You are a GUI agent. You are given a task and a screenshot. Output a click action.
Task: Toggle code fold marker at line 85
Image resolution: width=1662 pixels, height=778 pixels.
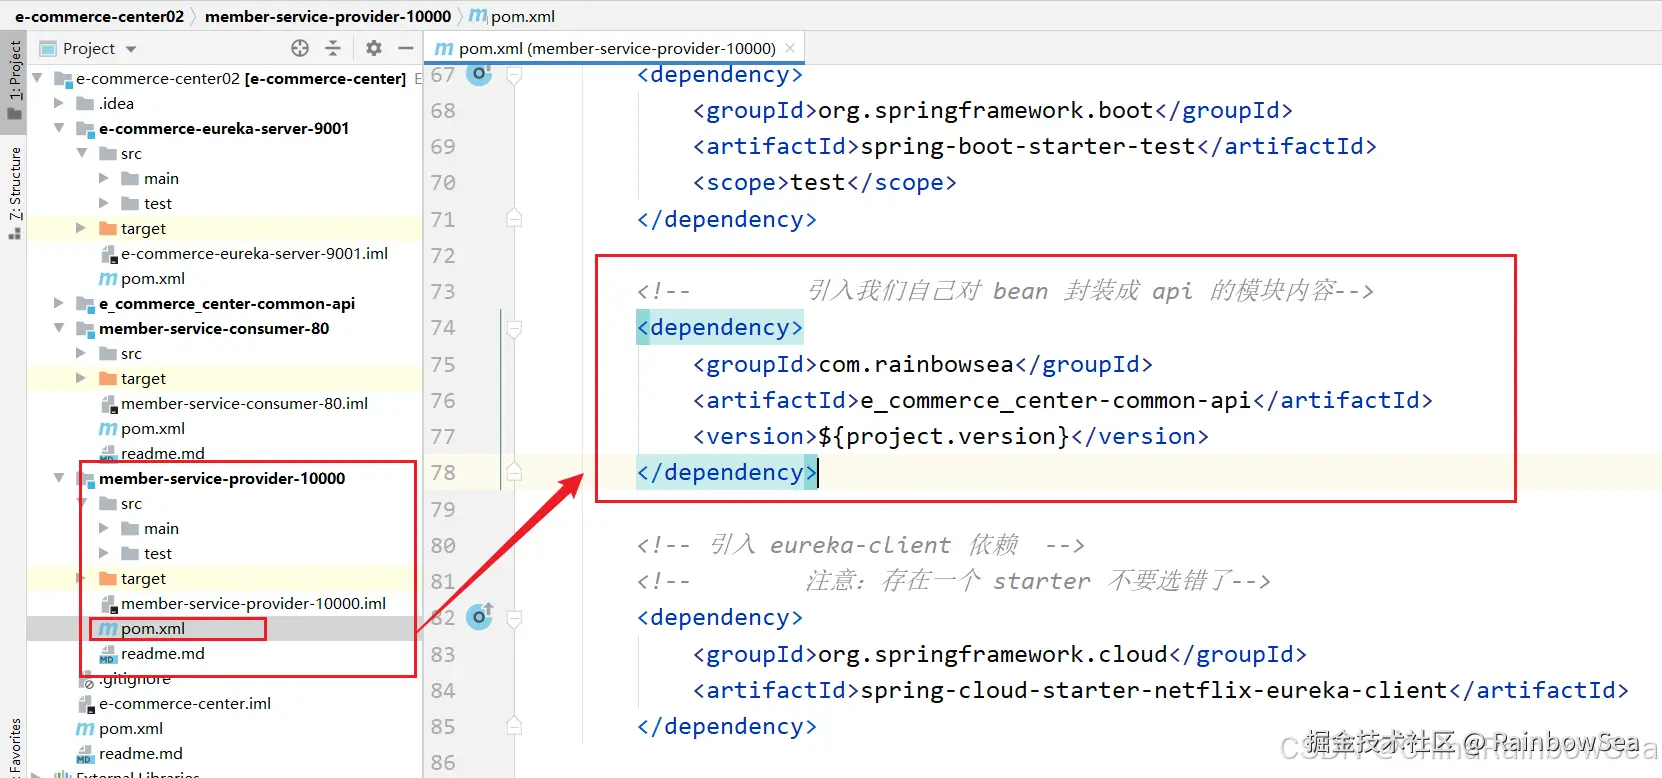(514, 725)
